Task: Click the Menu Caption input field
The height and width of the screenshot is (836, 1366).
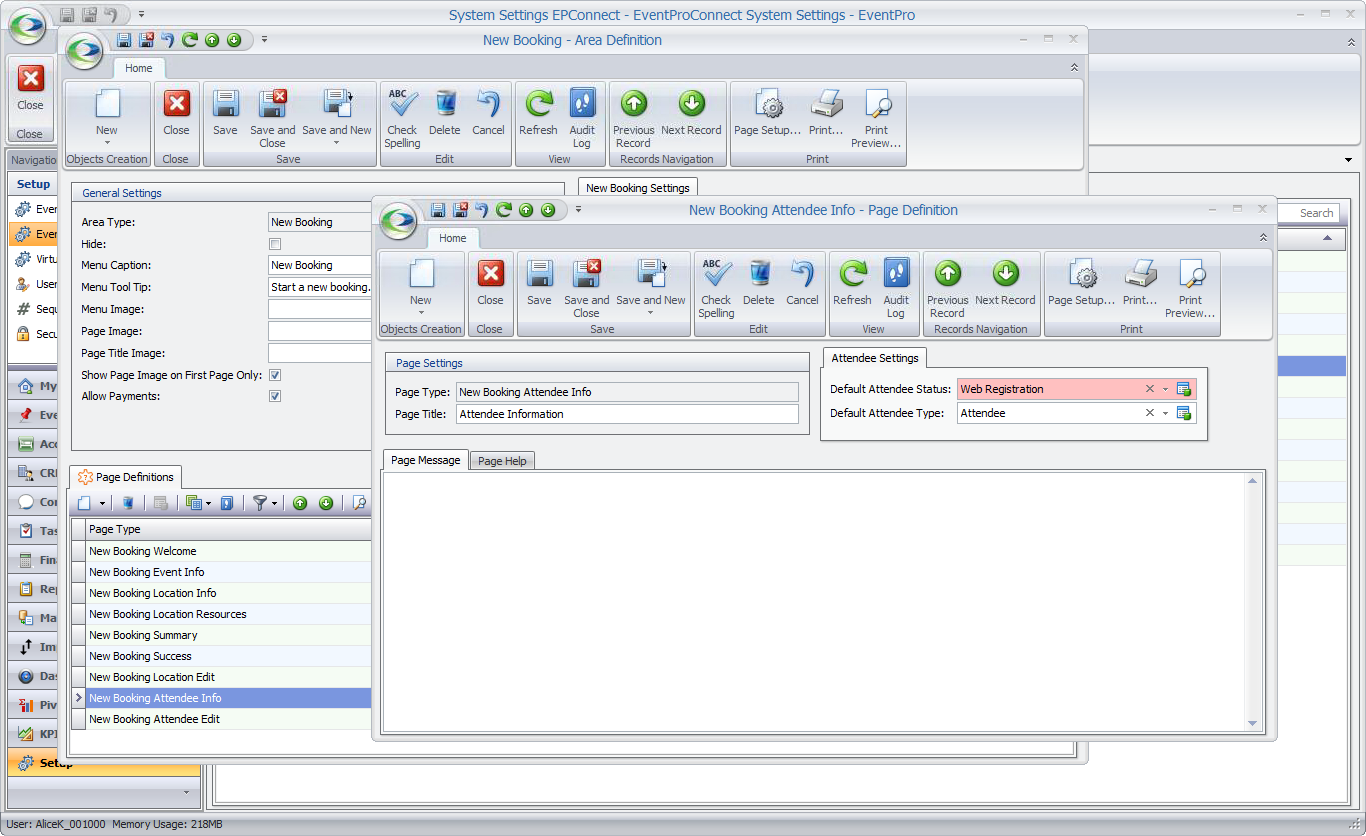Action: point(320,265)
